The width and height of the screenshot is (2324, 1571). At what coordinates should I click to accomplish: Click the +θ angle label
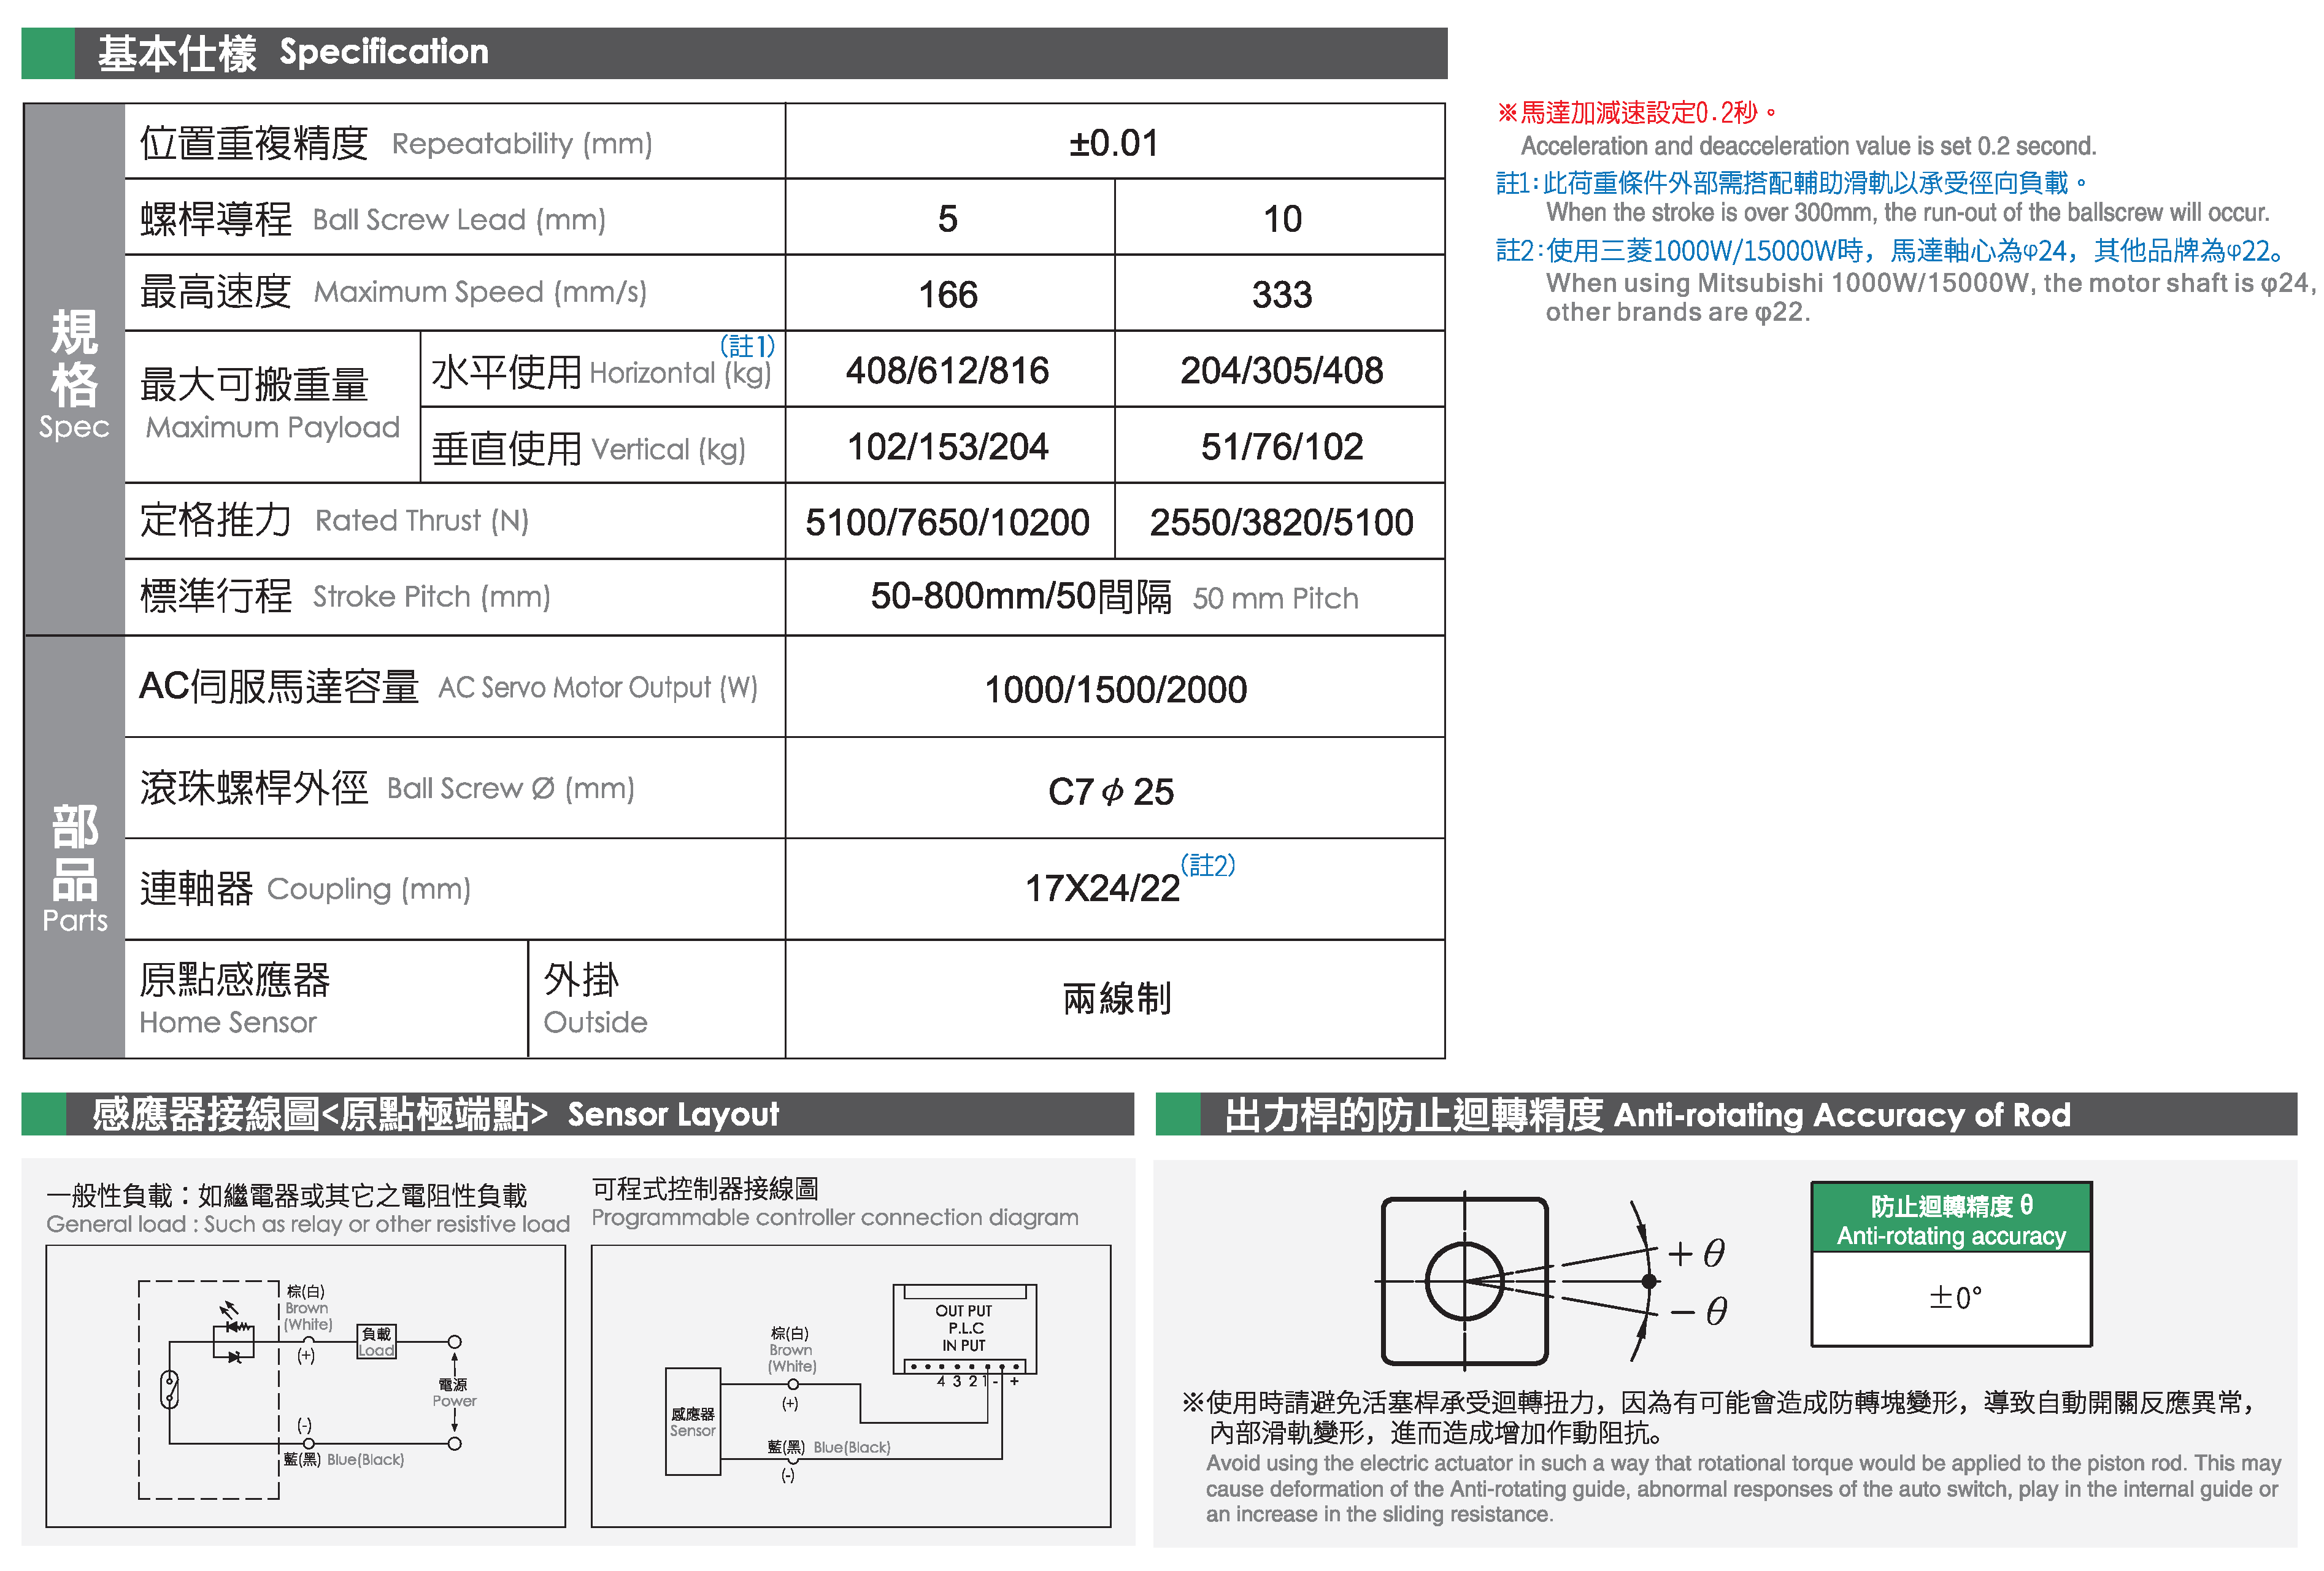click(1696, 1253)
